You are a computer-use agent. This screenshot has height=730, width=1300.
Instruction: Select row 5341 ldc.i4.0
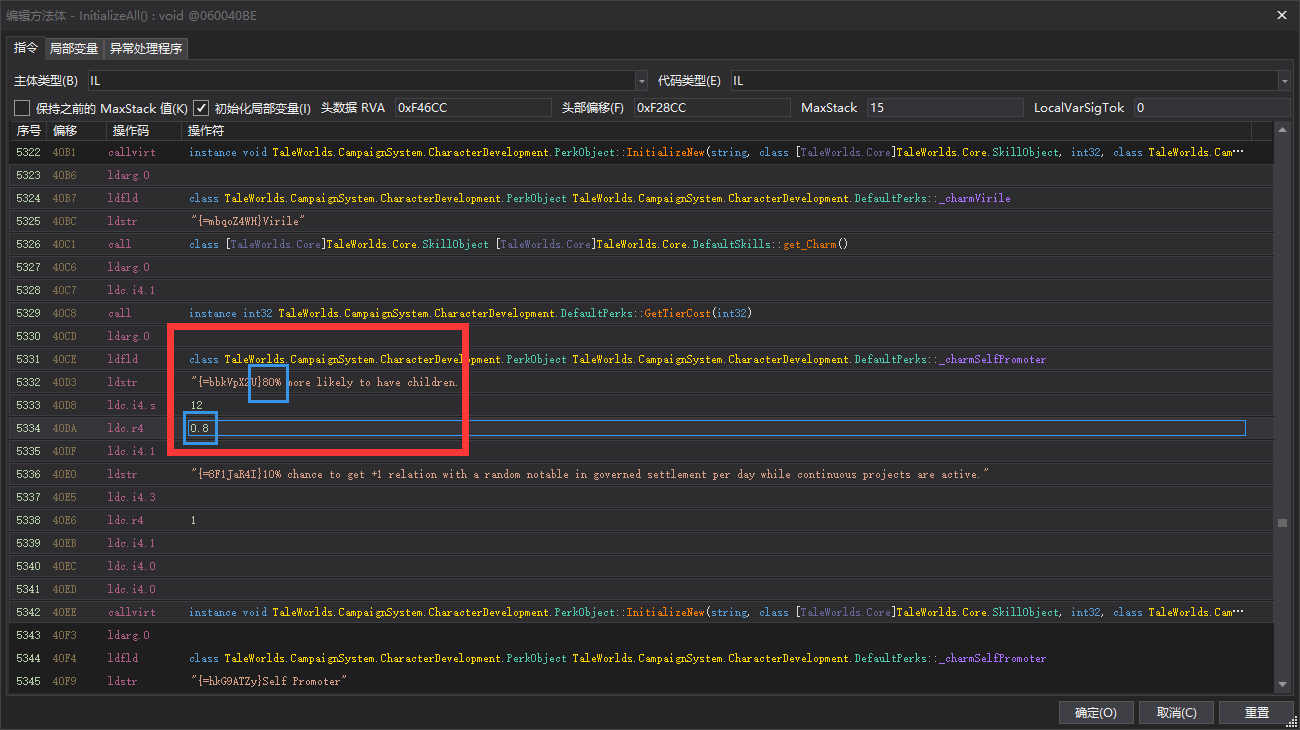(x=642, y=589)
